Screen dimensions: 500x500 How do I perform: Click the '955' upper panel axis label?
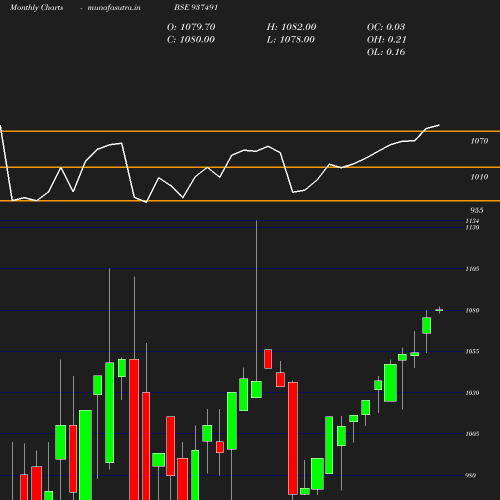tap(477, 210)
